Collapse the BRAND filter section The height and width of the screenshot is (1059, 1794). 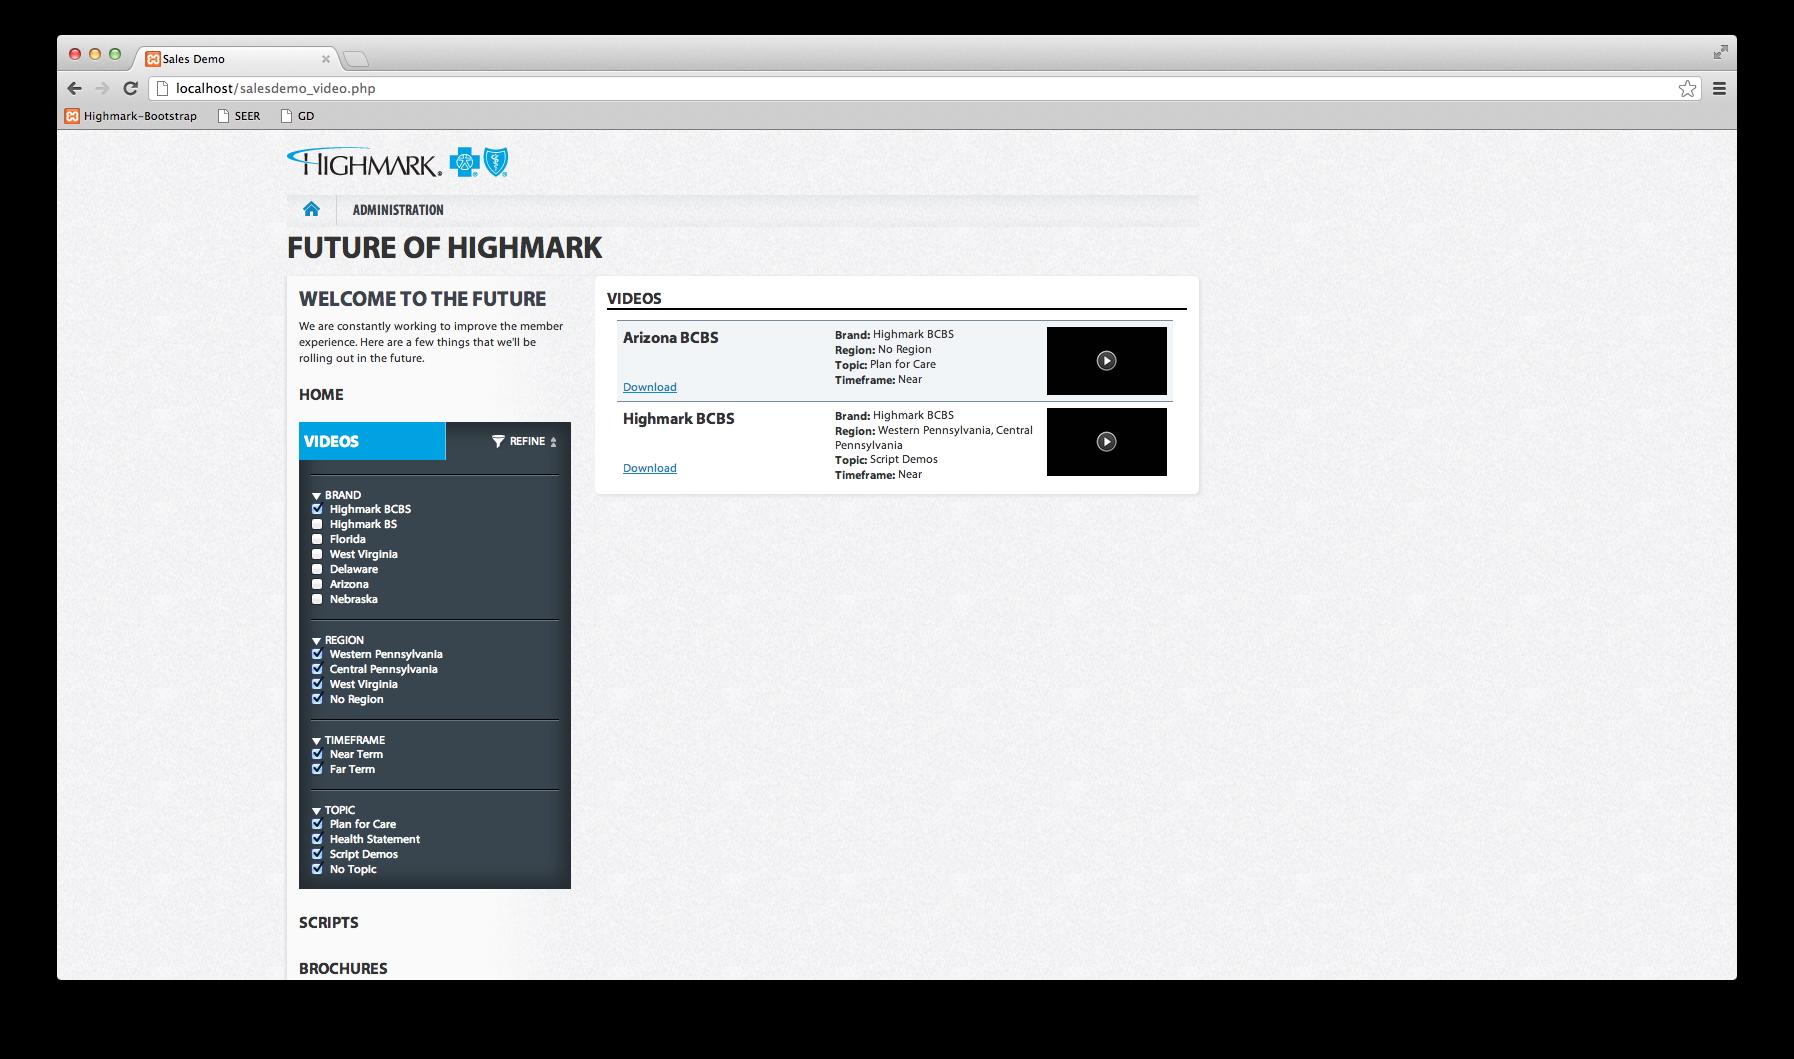pos(336,495)
